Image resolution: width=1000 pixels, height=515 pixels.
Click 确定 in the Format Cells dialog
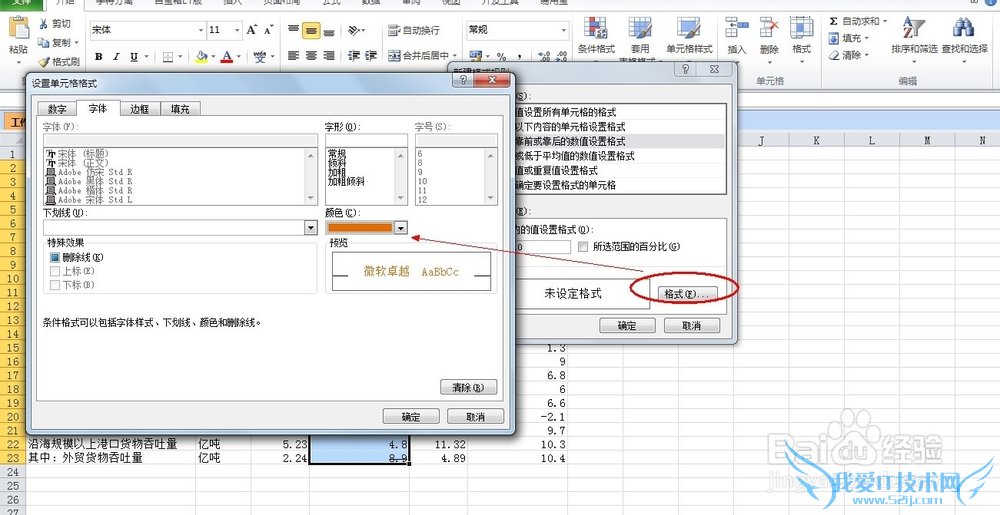click(x=411, y=417)
